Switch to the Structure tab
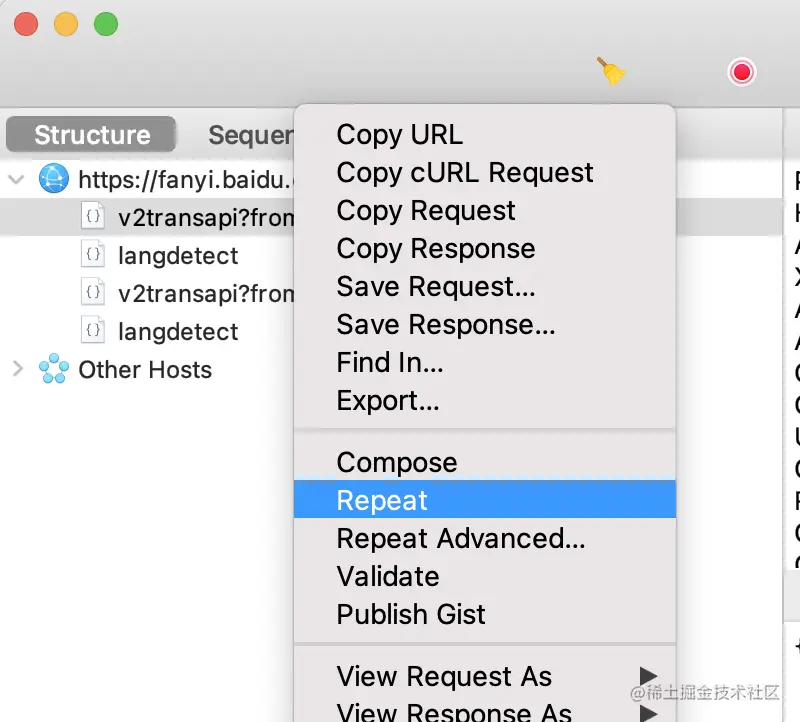Screen dimensions: 800x722 point(91,135)
